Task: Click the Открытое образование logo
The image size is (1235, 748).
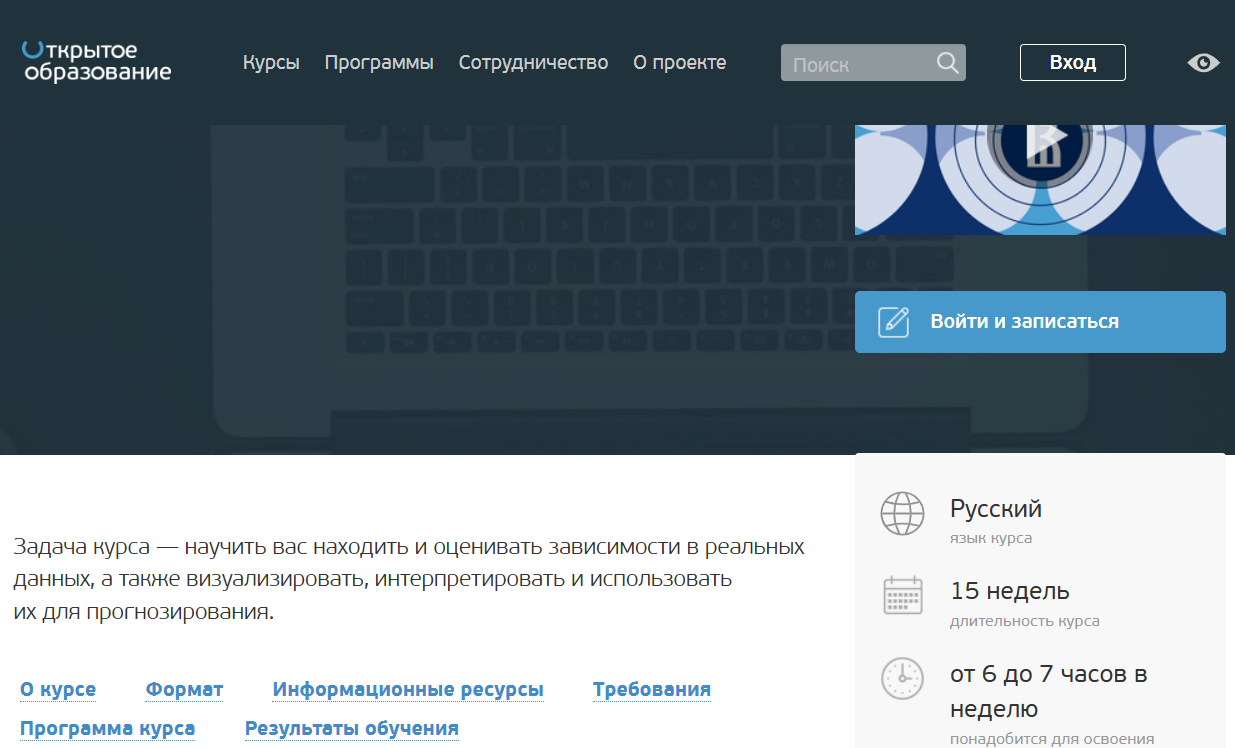Action: 96,61
